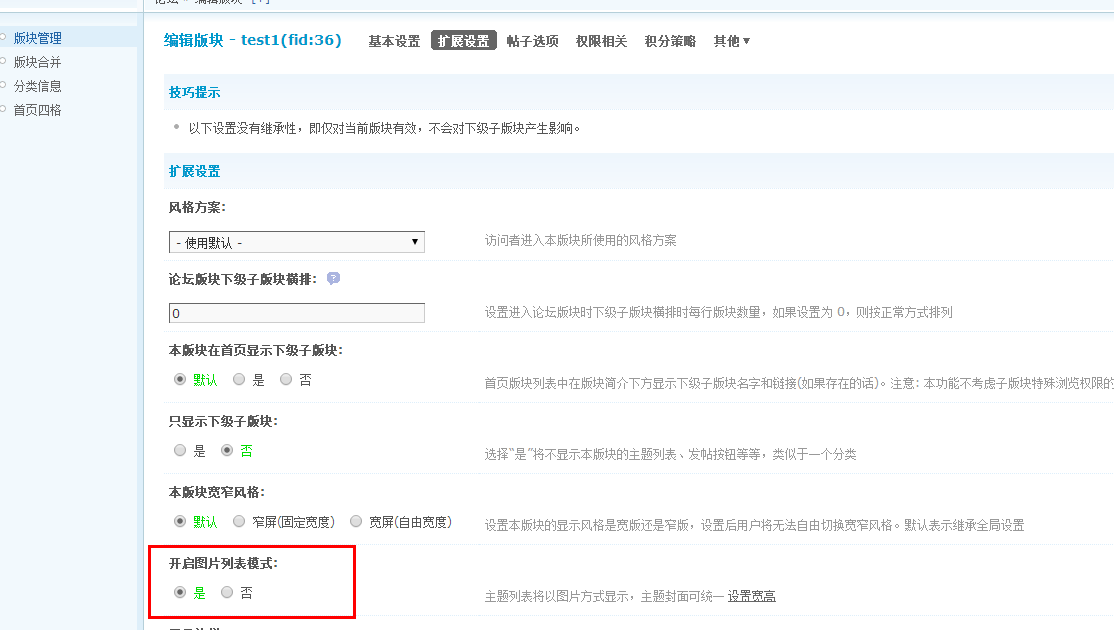Viewport: 1114px width, 630px height.
Task: Open the 版块合并 sidebar item
Action: 38,63
